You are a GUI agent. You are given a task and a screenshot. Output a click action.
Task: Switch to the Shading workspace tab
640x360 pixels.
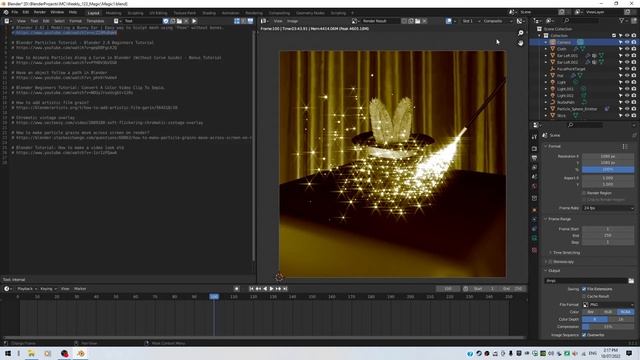[x=209, y=13]
